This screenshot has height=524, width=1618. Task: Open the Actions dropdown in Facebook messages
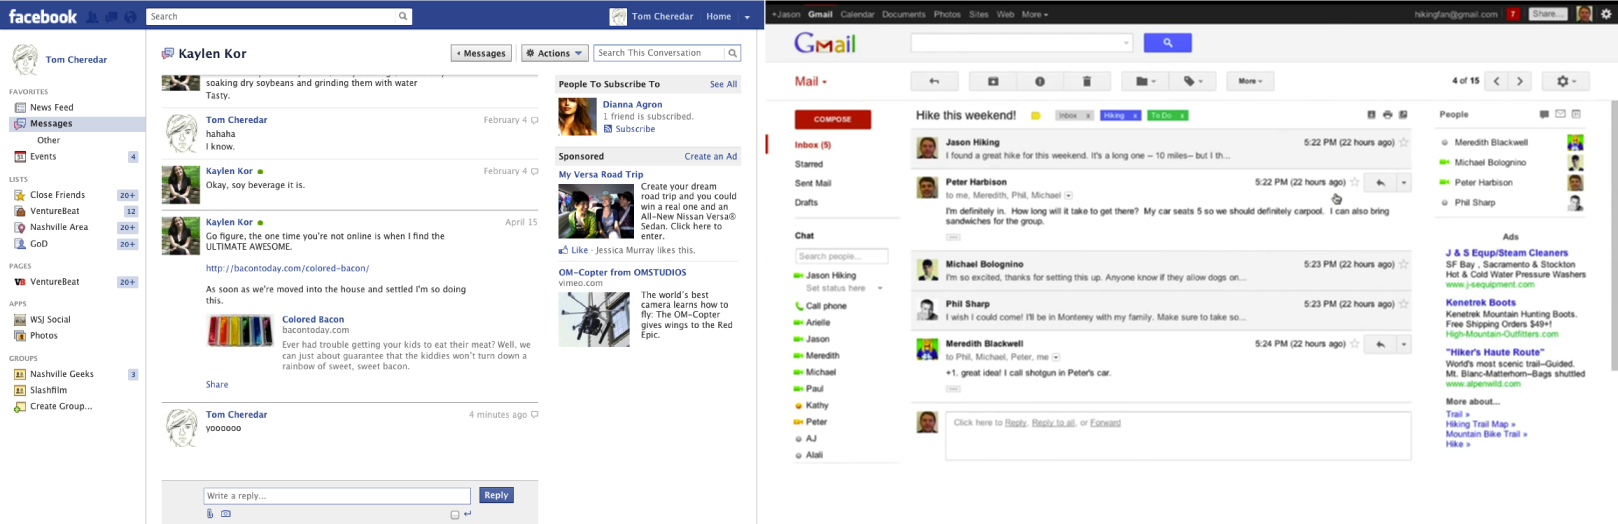coord(554,53)
